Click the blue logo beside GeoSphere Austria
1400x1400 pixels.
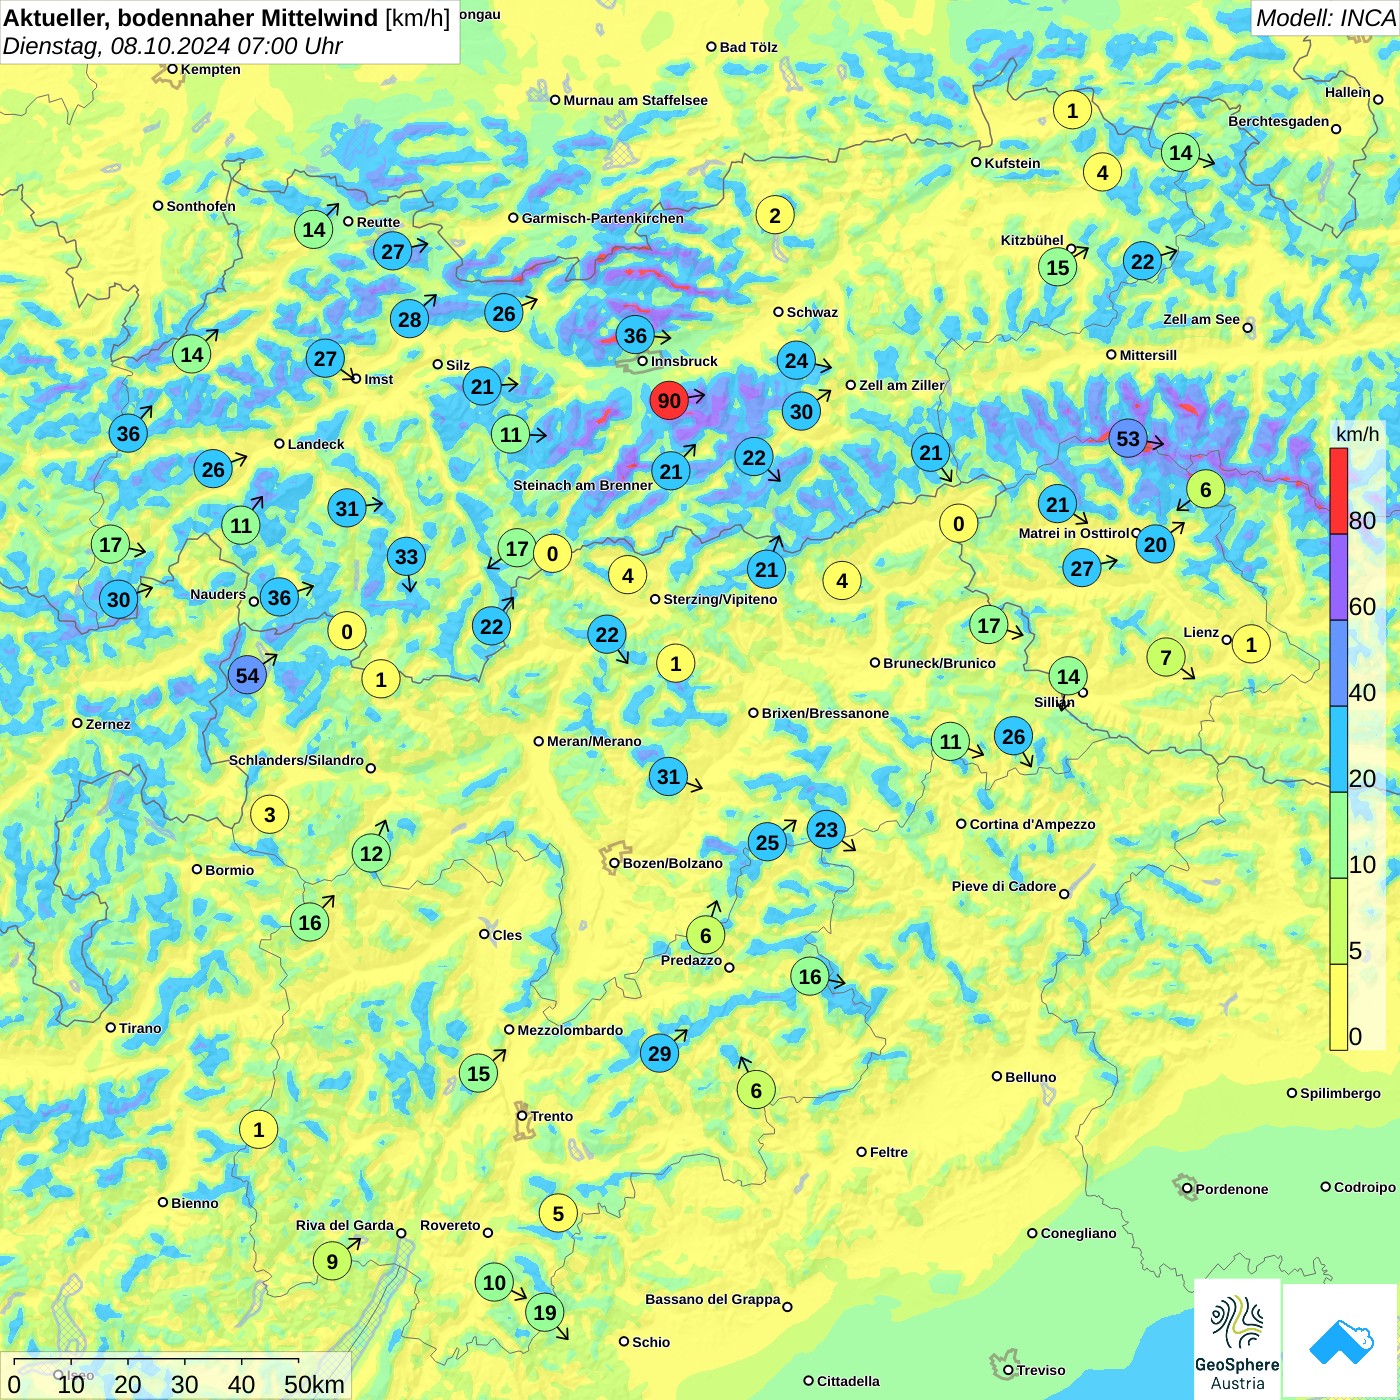pyautogui.click(x=1341, y=1341)
